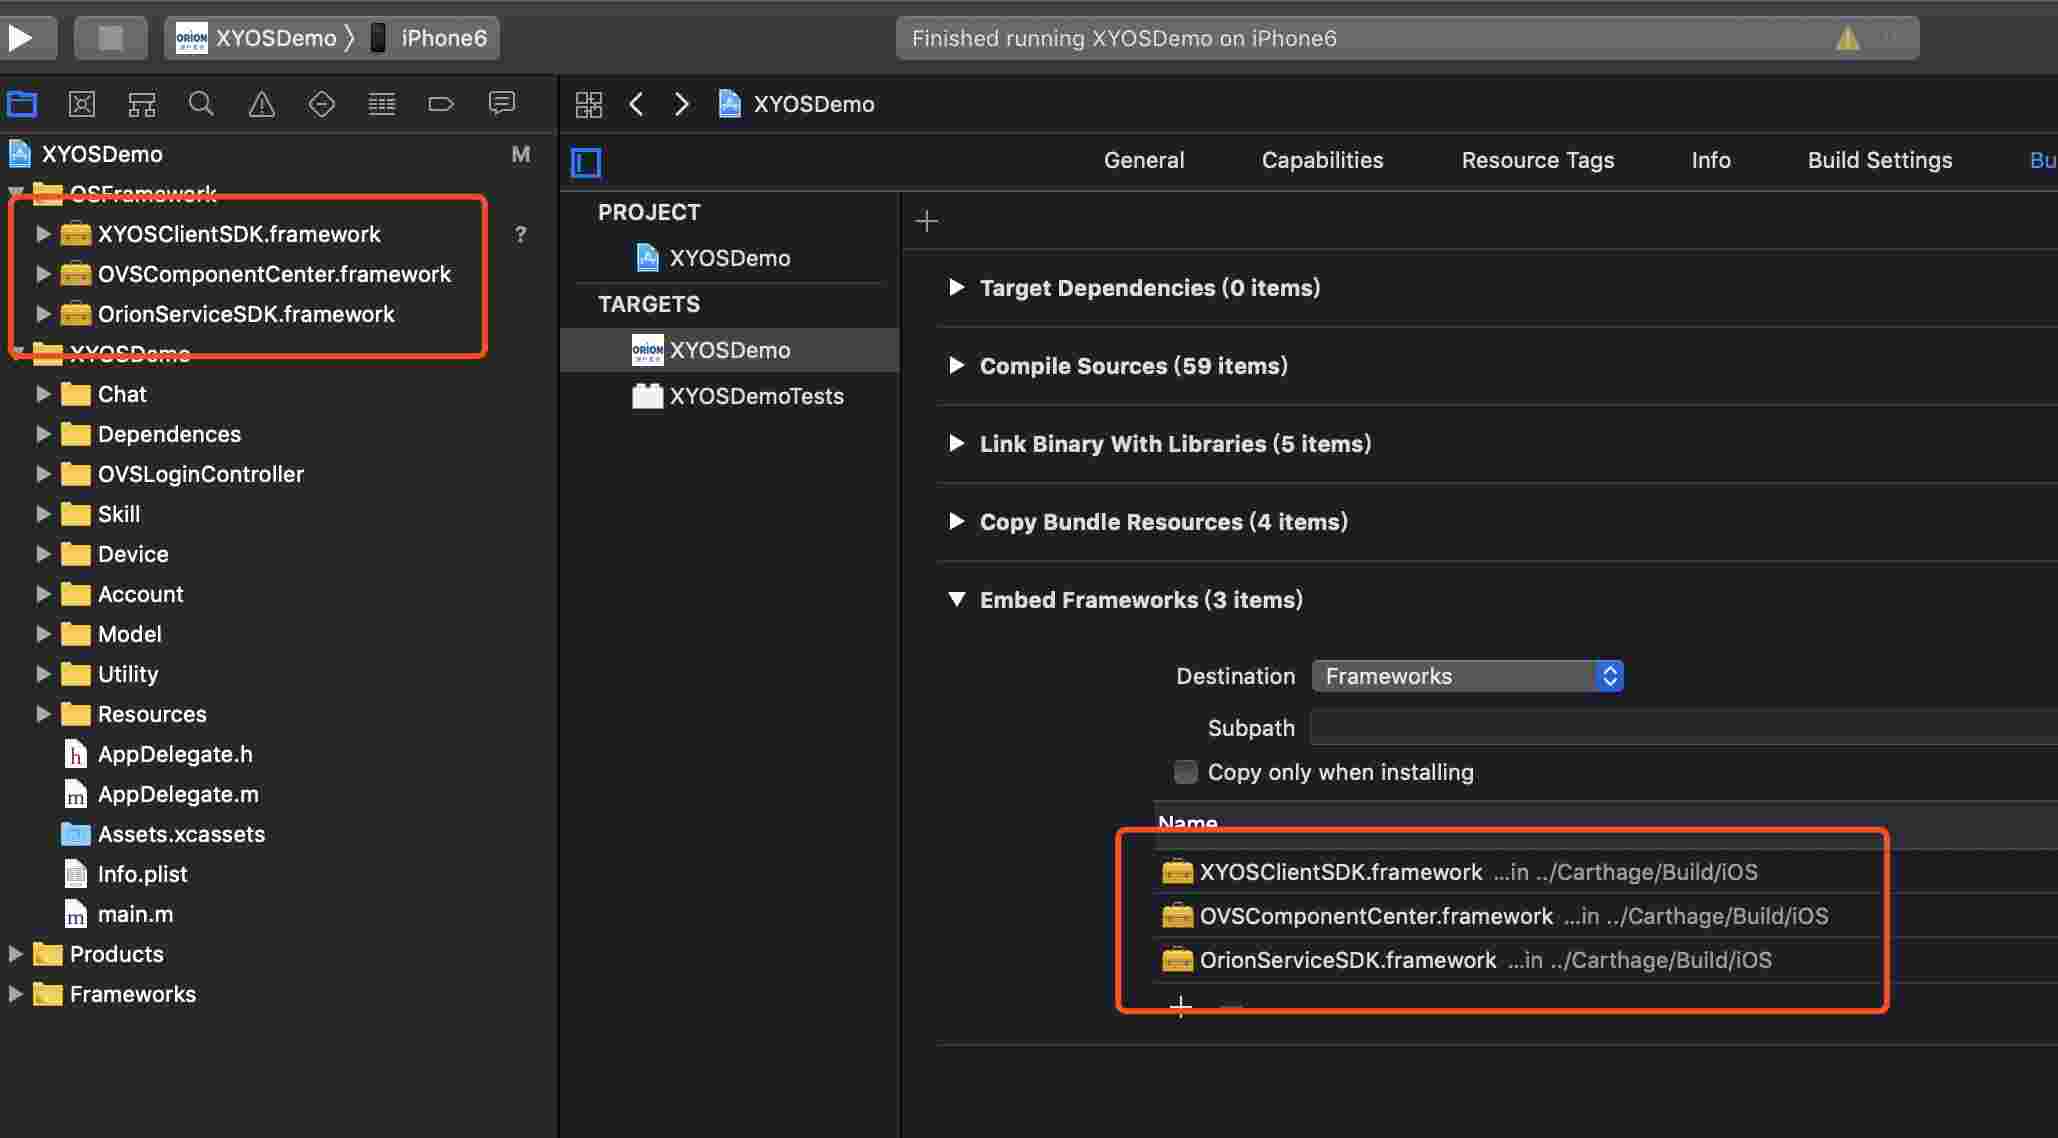This screenshot has width=2058, height=1138.
Task: Add a new build phase
Action: coord(927,221)
